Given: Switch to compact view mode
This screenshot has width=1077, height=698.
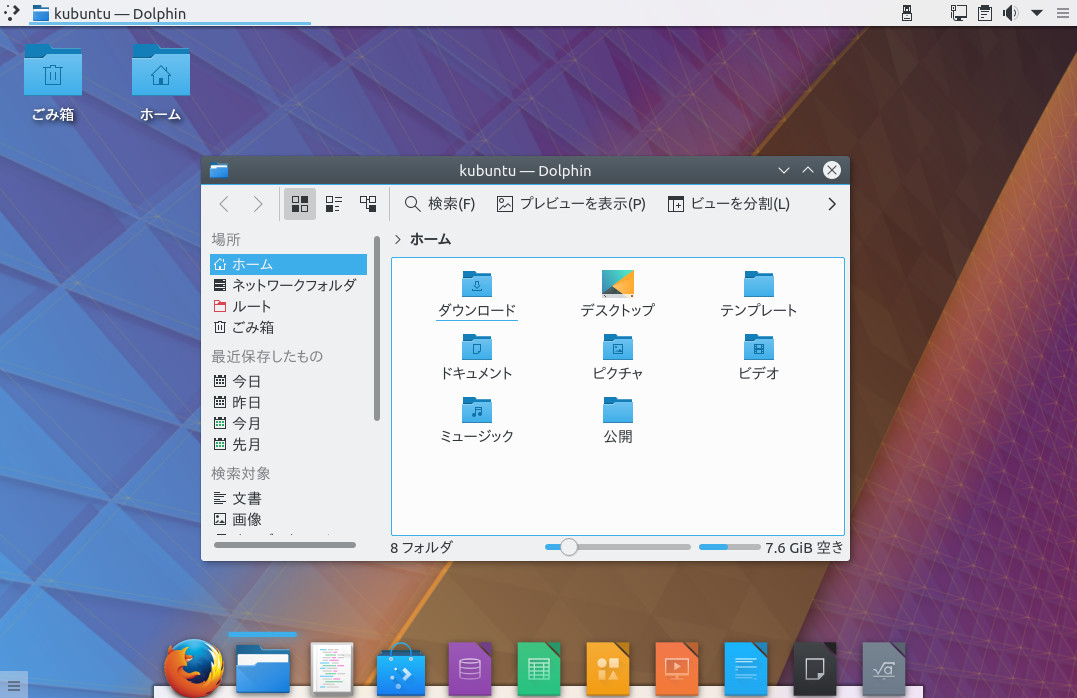Looking at the screenshot, I should (334, 204).
